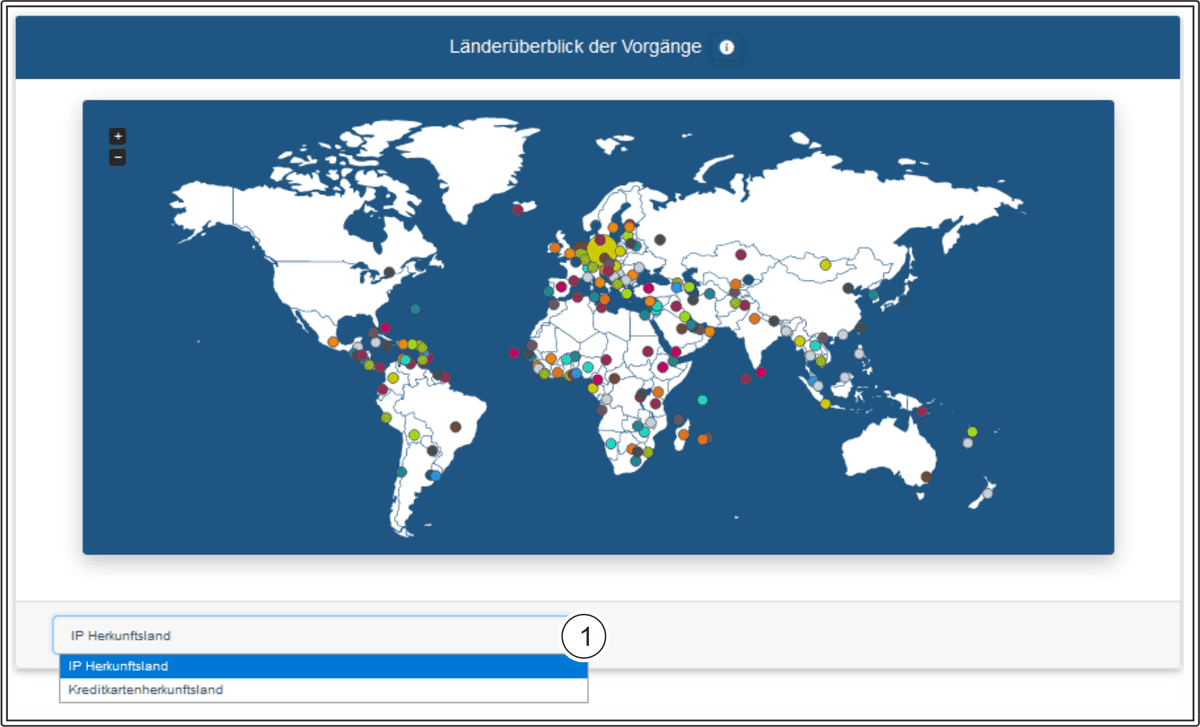Viewport: 1200px width, 727px height.
Task: Click the gray marker in western Russia
Action: pyautogui.click(x=659, y=239)
